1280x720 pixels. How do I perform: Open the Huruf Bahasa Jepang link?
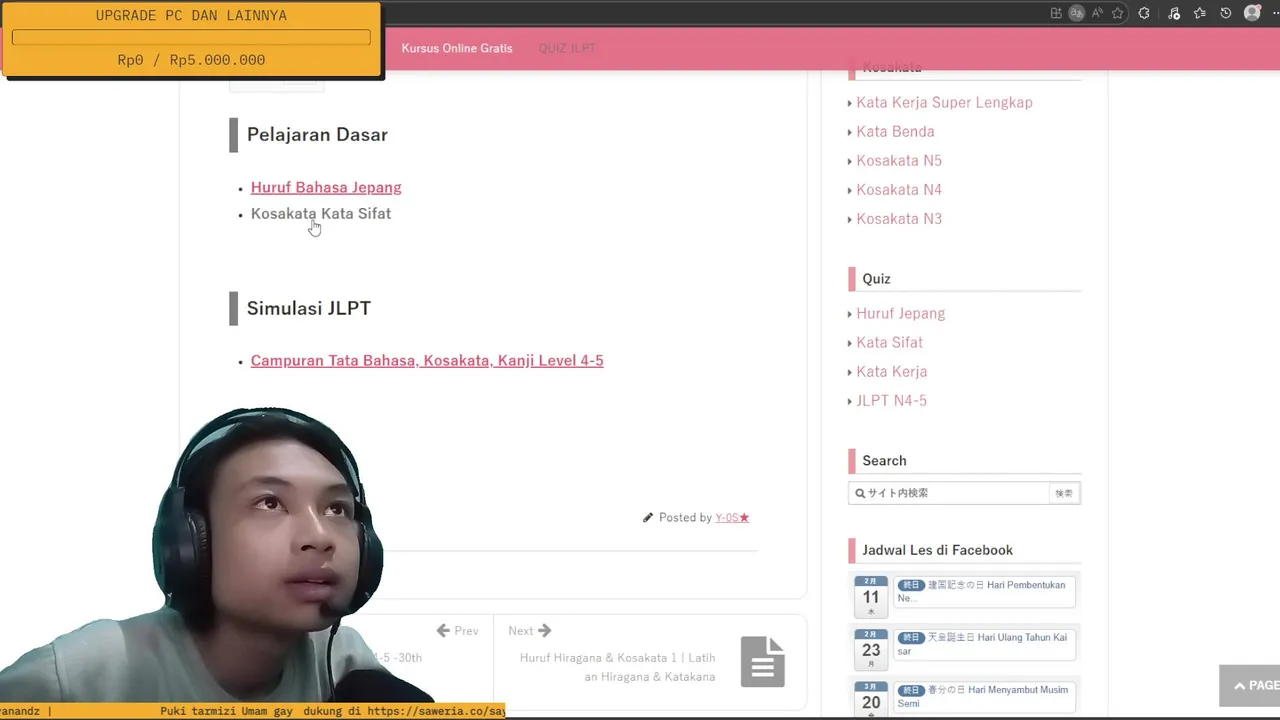(326, 187)
